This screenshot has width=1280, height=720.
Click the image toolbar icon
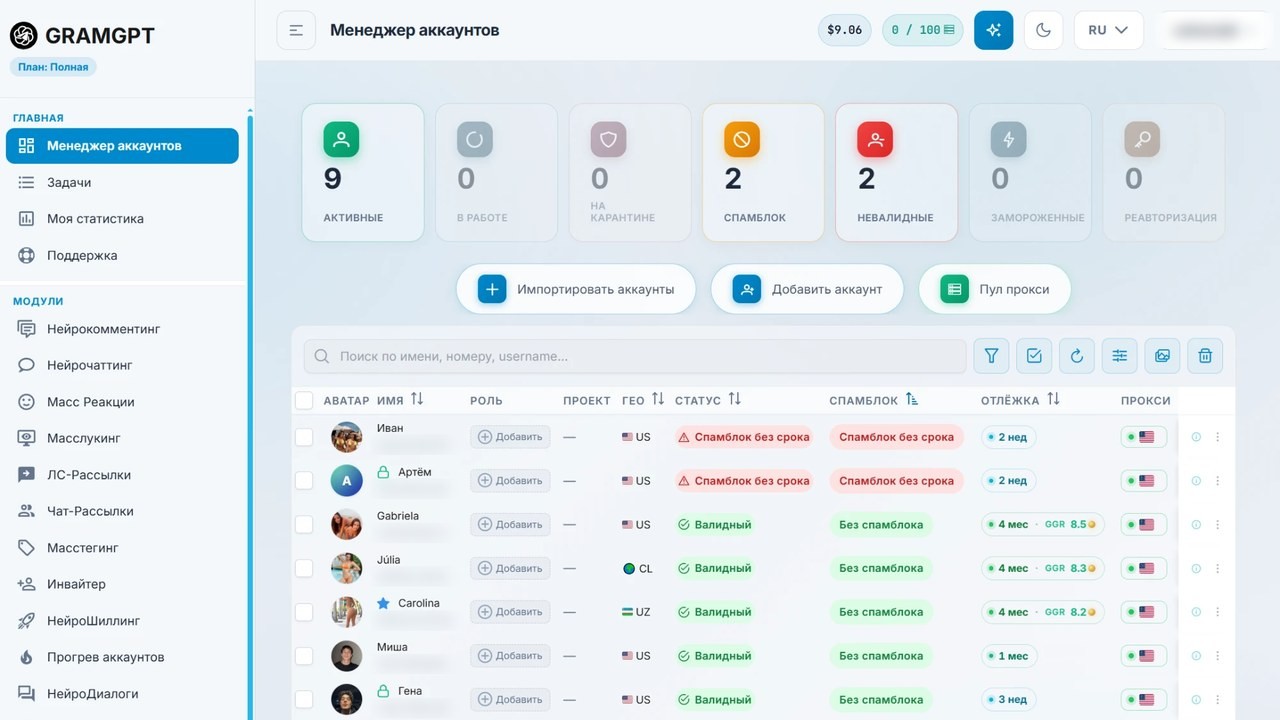tap(1162, 355)
